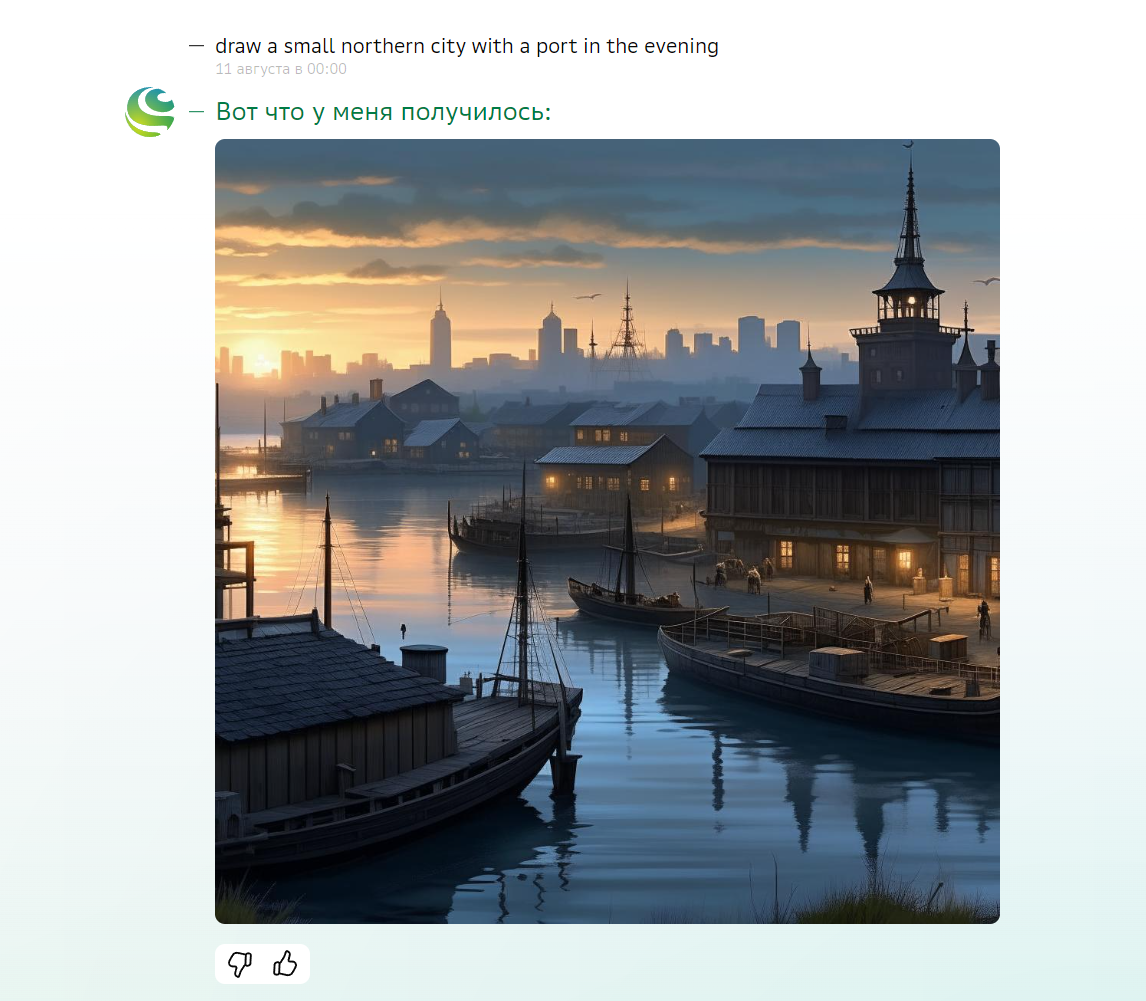Click the timestamp 11 августа в 00:00
Viewport: 1146px width, 1001px height.
point(281,69)
